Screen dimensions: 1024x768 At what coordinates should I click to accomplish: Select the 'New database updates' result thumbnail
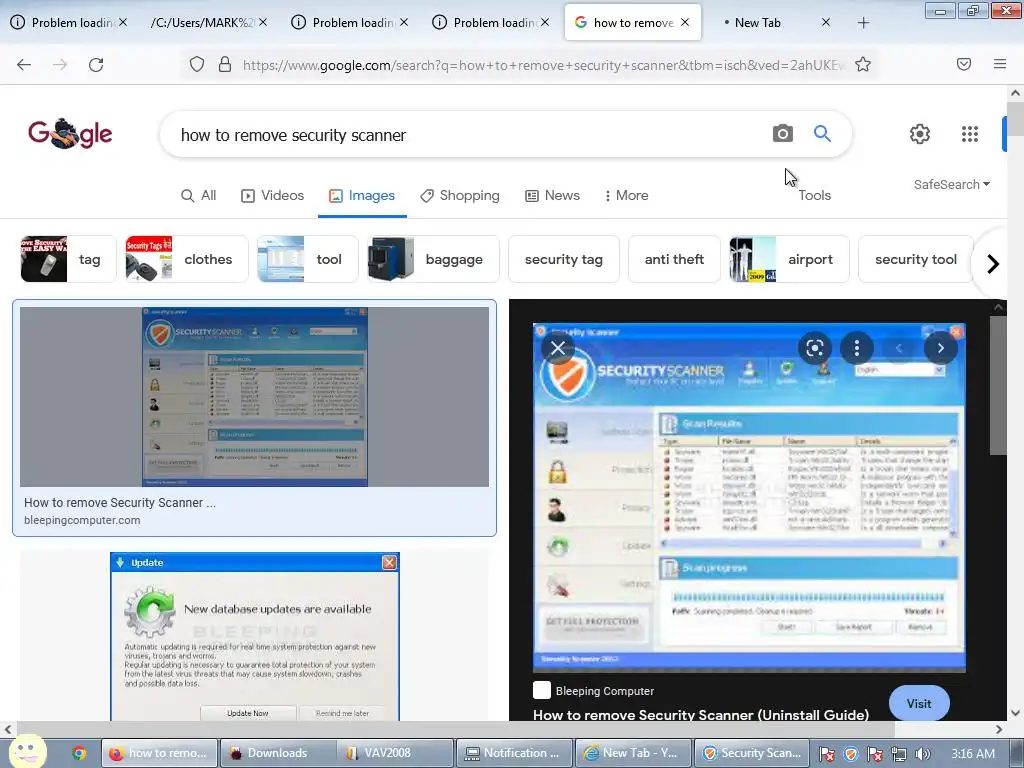[255, 637]
